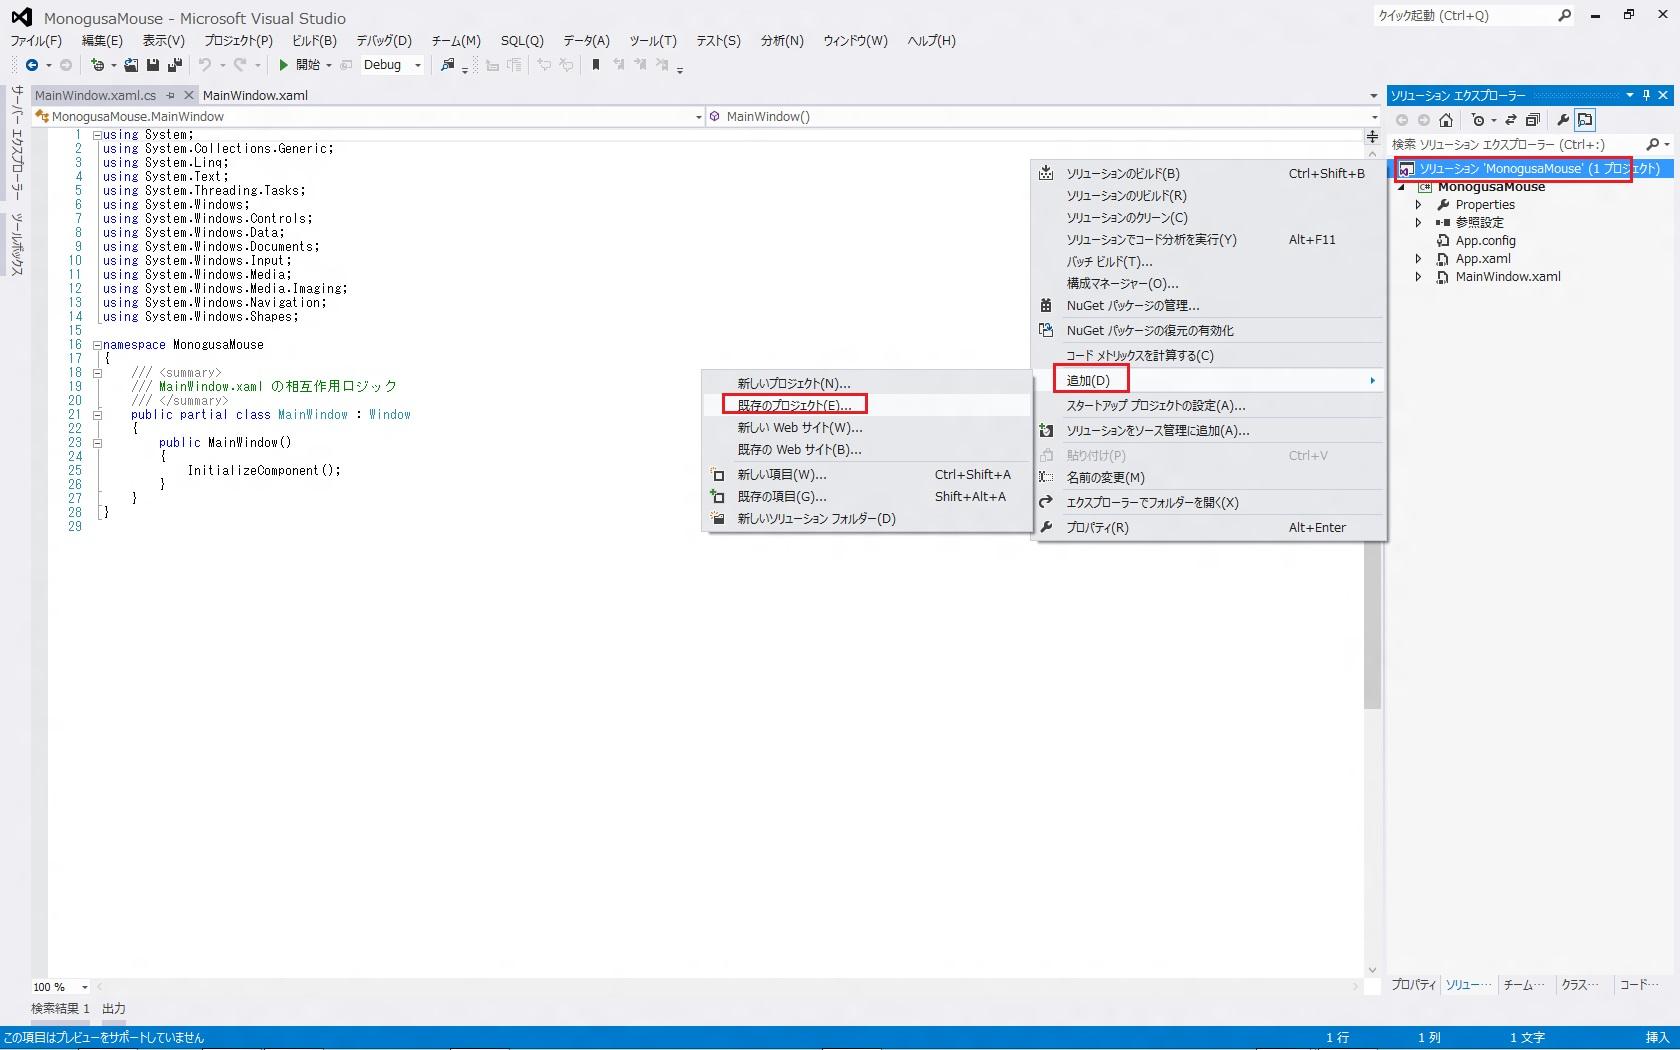
Task: Click the Sync with Active Document icon
Action: coord(1510,120)
